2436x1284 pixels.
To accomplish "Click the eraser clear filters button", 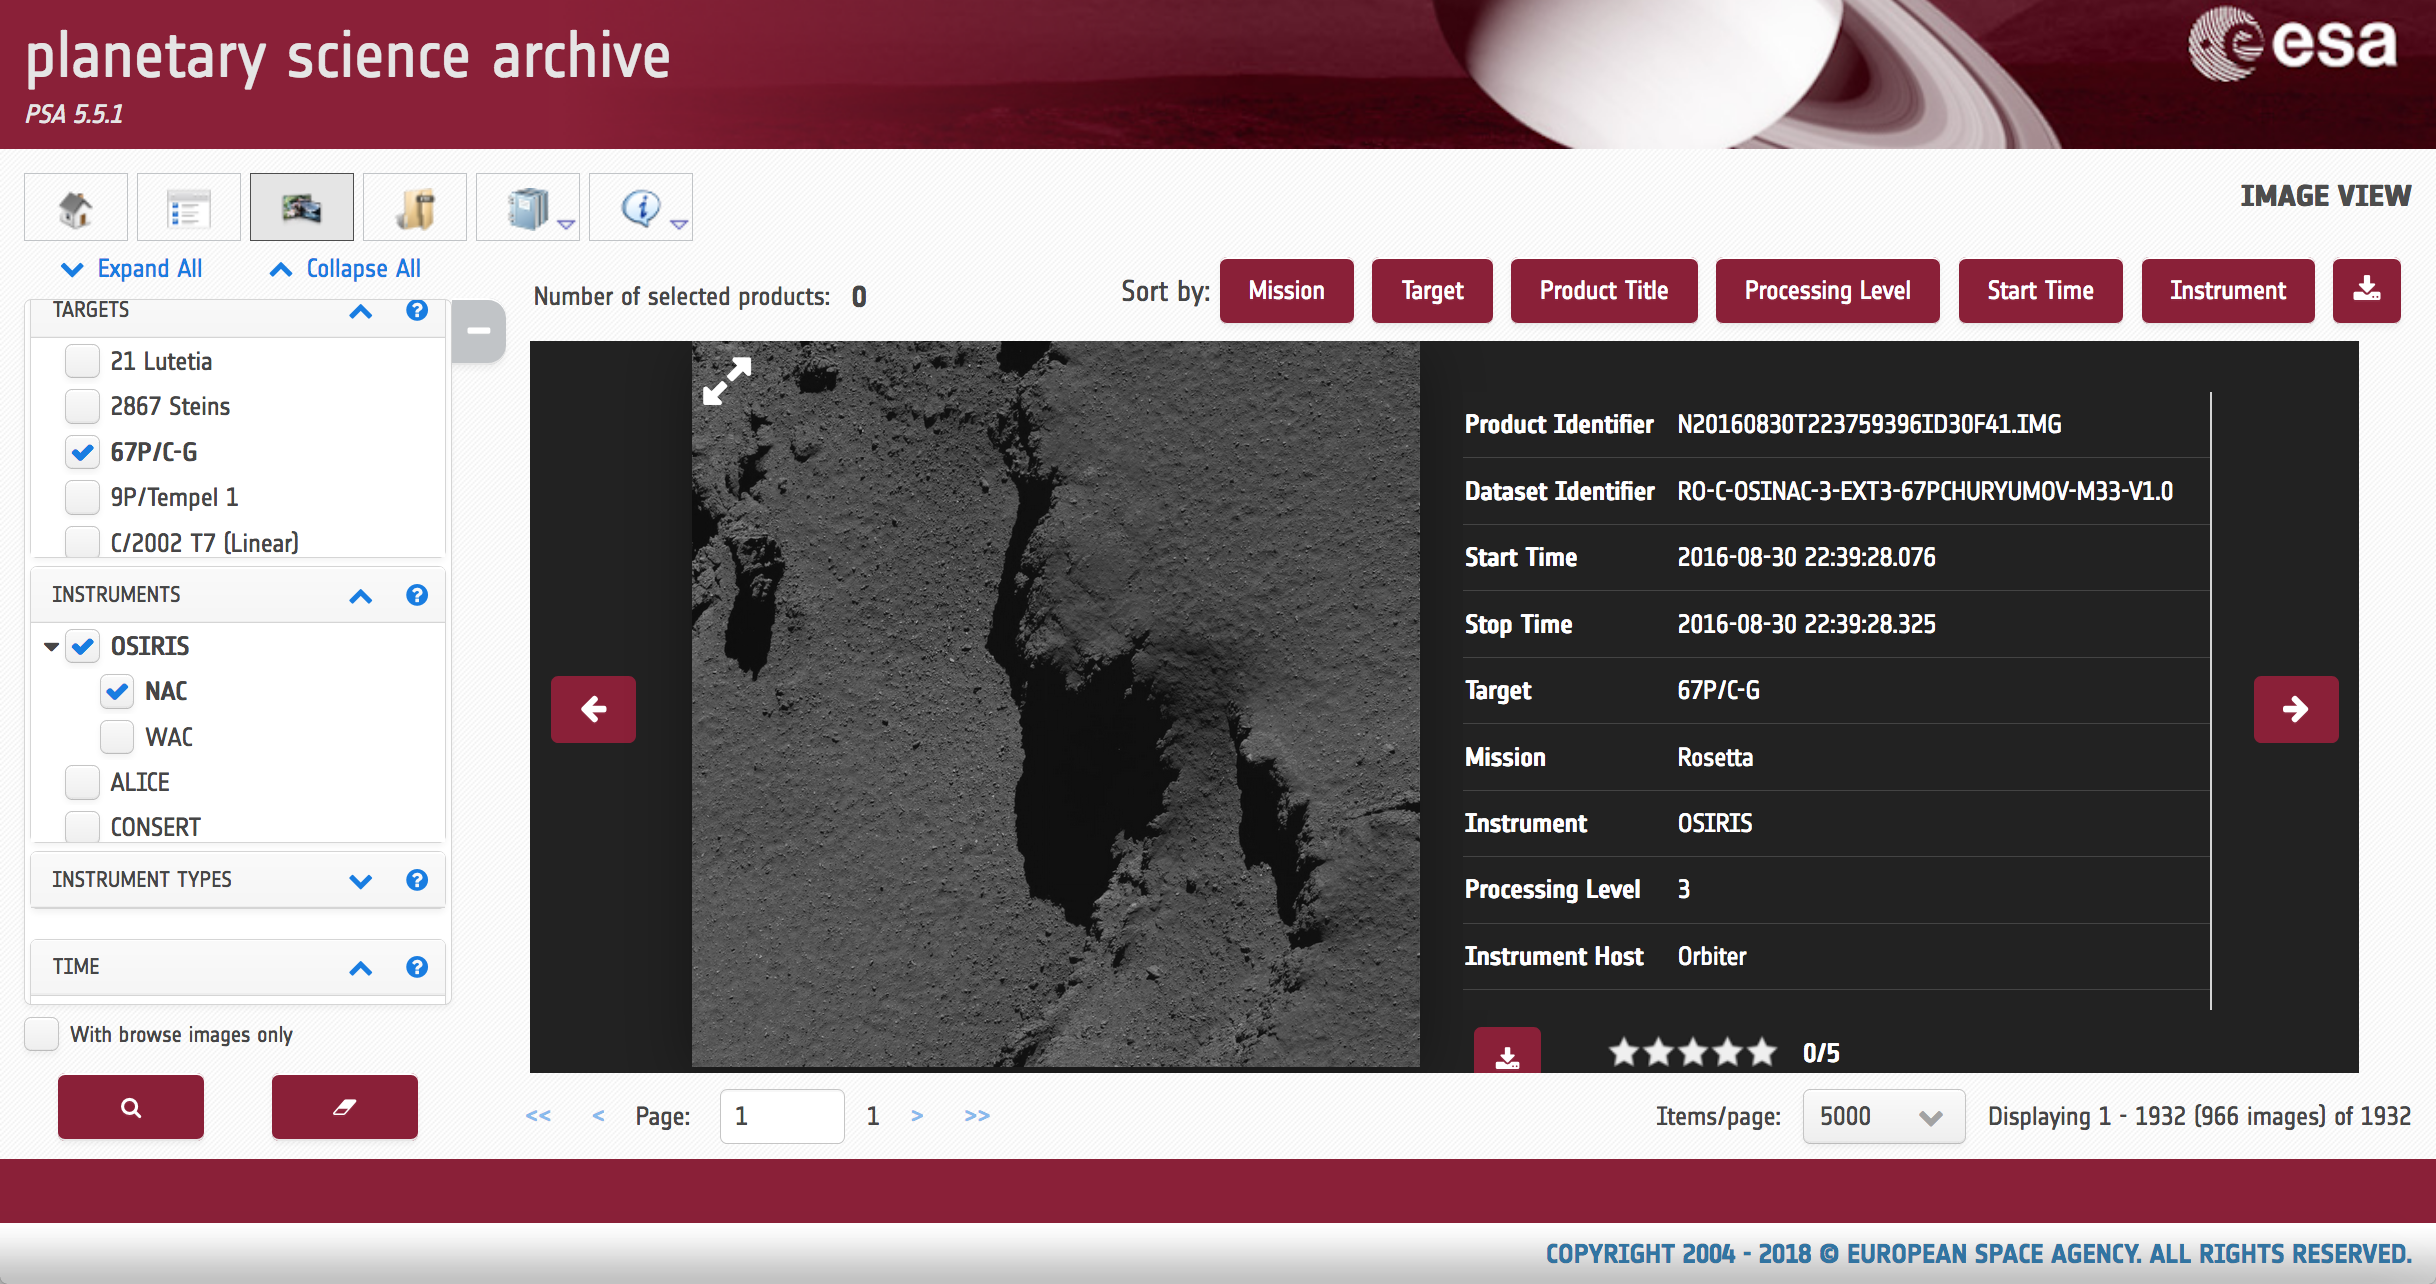I will (344, 1107).
